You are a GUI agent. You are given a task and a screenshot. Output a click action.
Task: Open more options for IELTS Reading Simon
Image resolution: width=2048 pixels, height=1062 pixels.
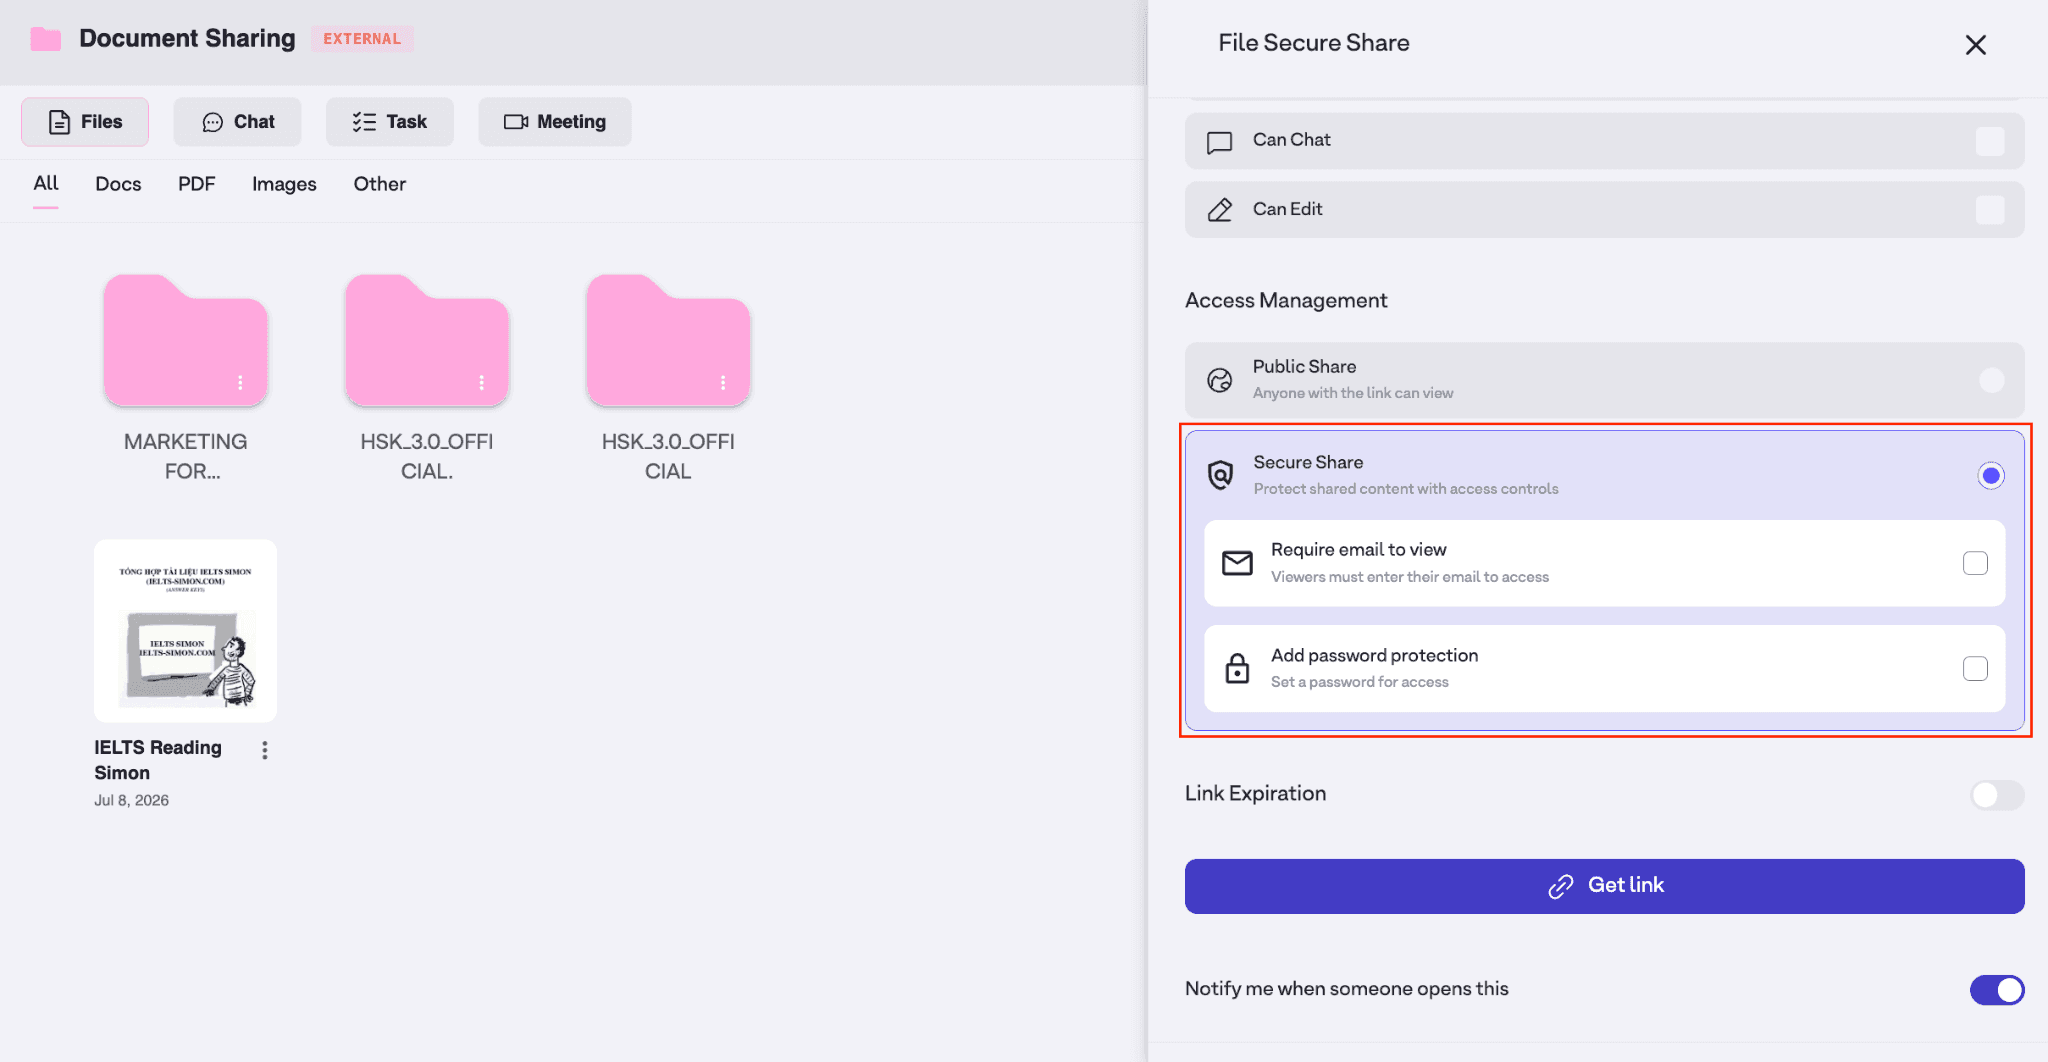pos(265,750)
